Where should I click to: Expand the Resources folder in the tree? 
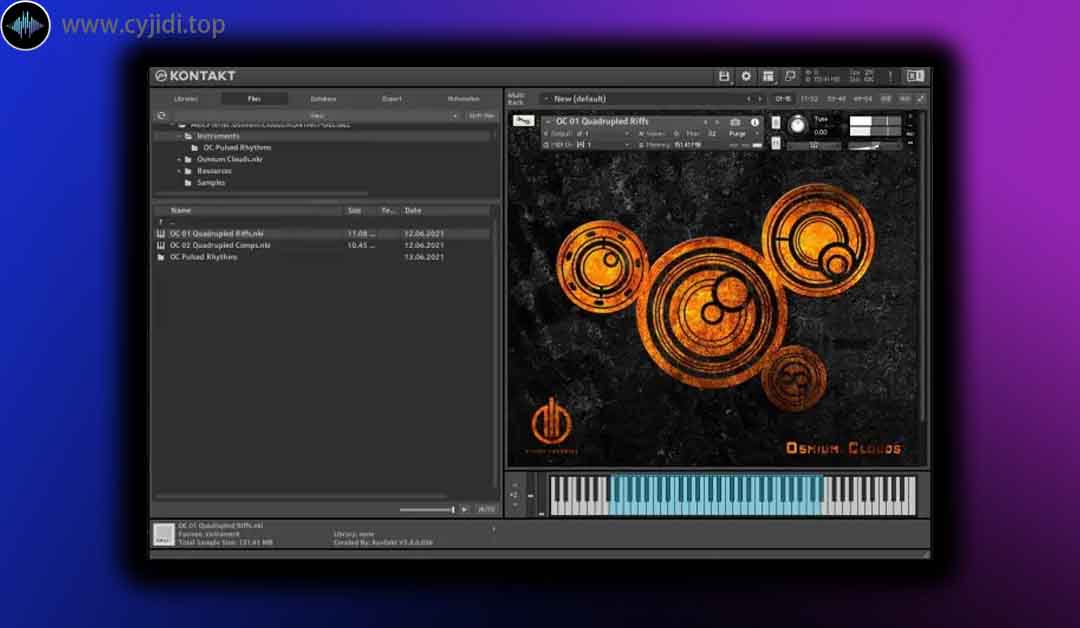click(179, 171)
